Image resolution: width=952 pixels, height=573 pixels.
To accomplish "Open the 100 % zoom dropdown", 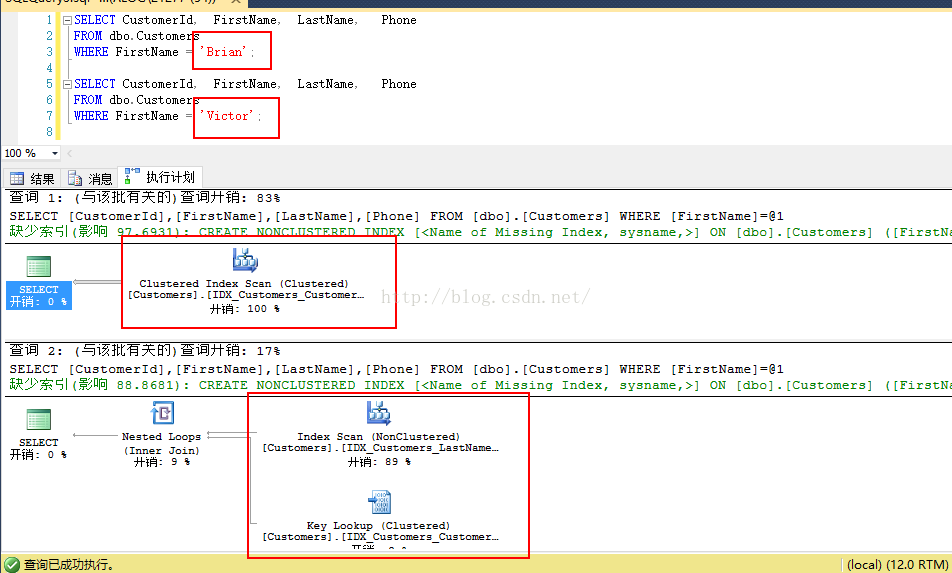I will point(55,153).
